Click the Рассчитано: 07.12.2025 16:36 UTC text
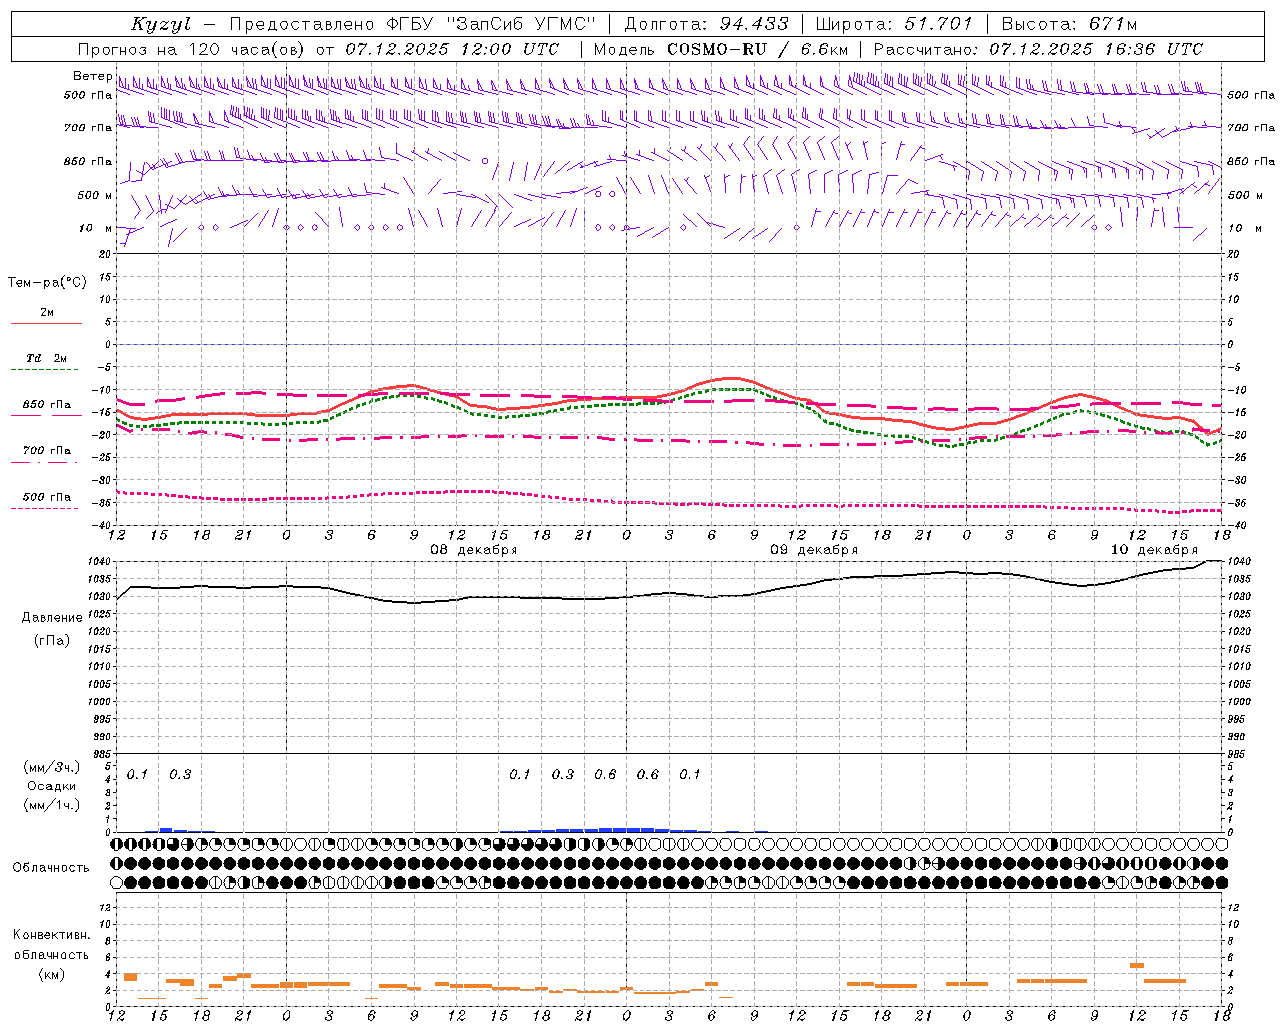The width and height of the screenshot is (1280, 1024). coord(1038,49)
